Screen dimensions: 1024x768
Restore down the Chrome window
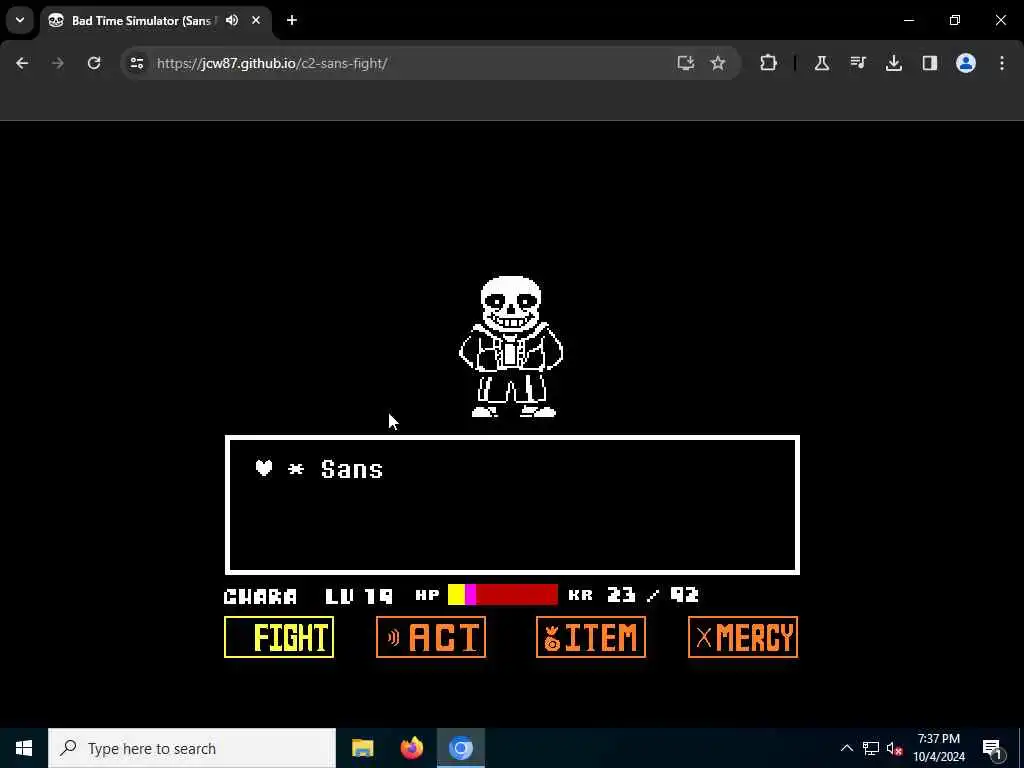[955, 20]
